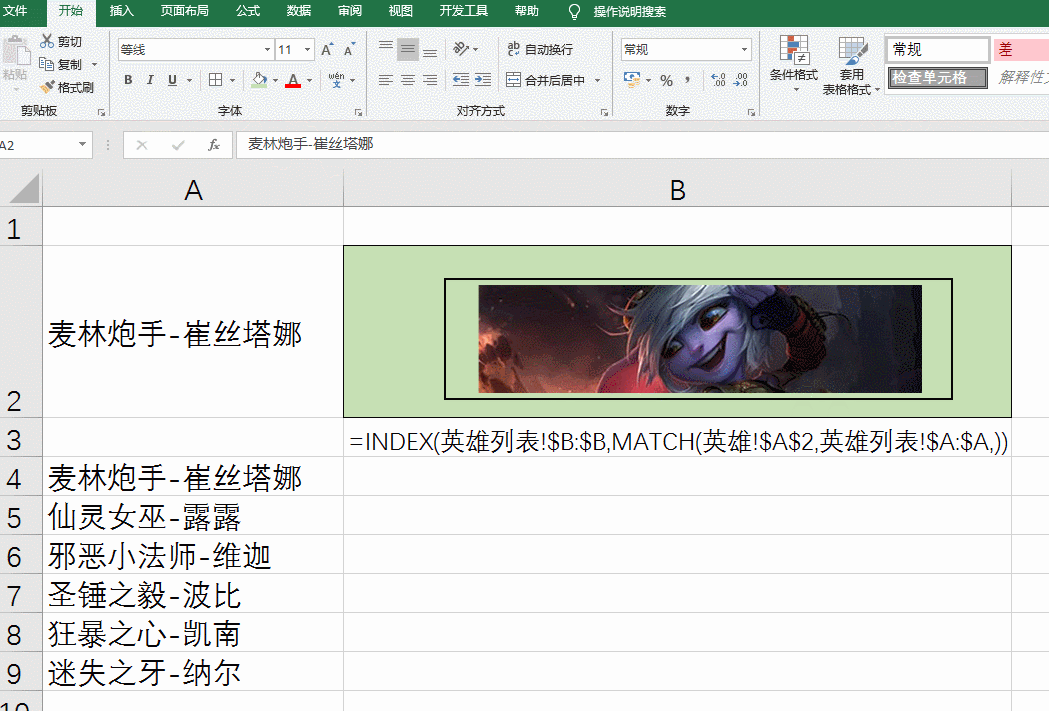
Task: Open the 文件 (File) tab
Action: pyautogui.click(x=15, y=11)
